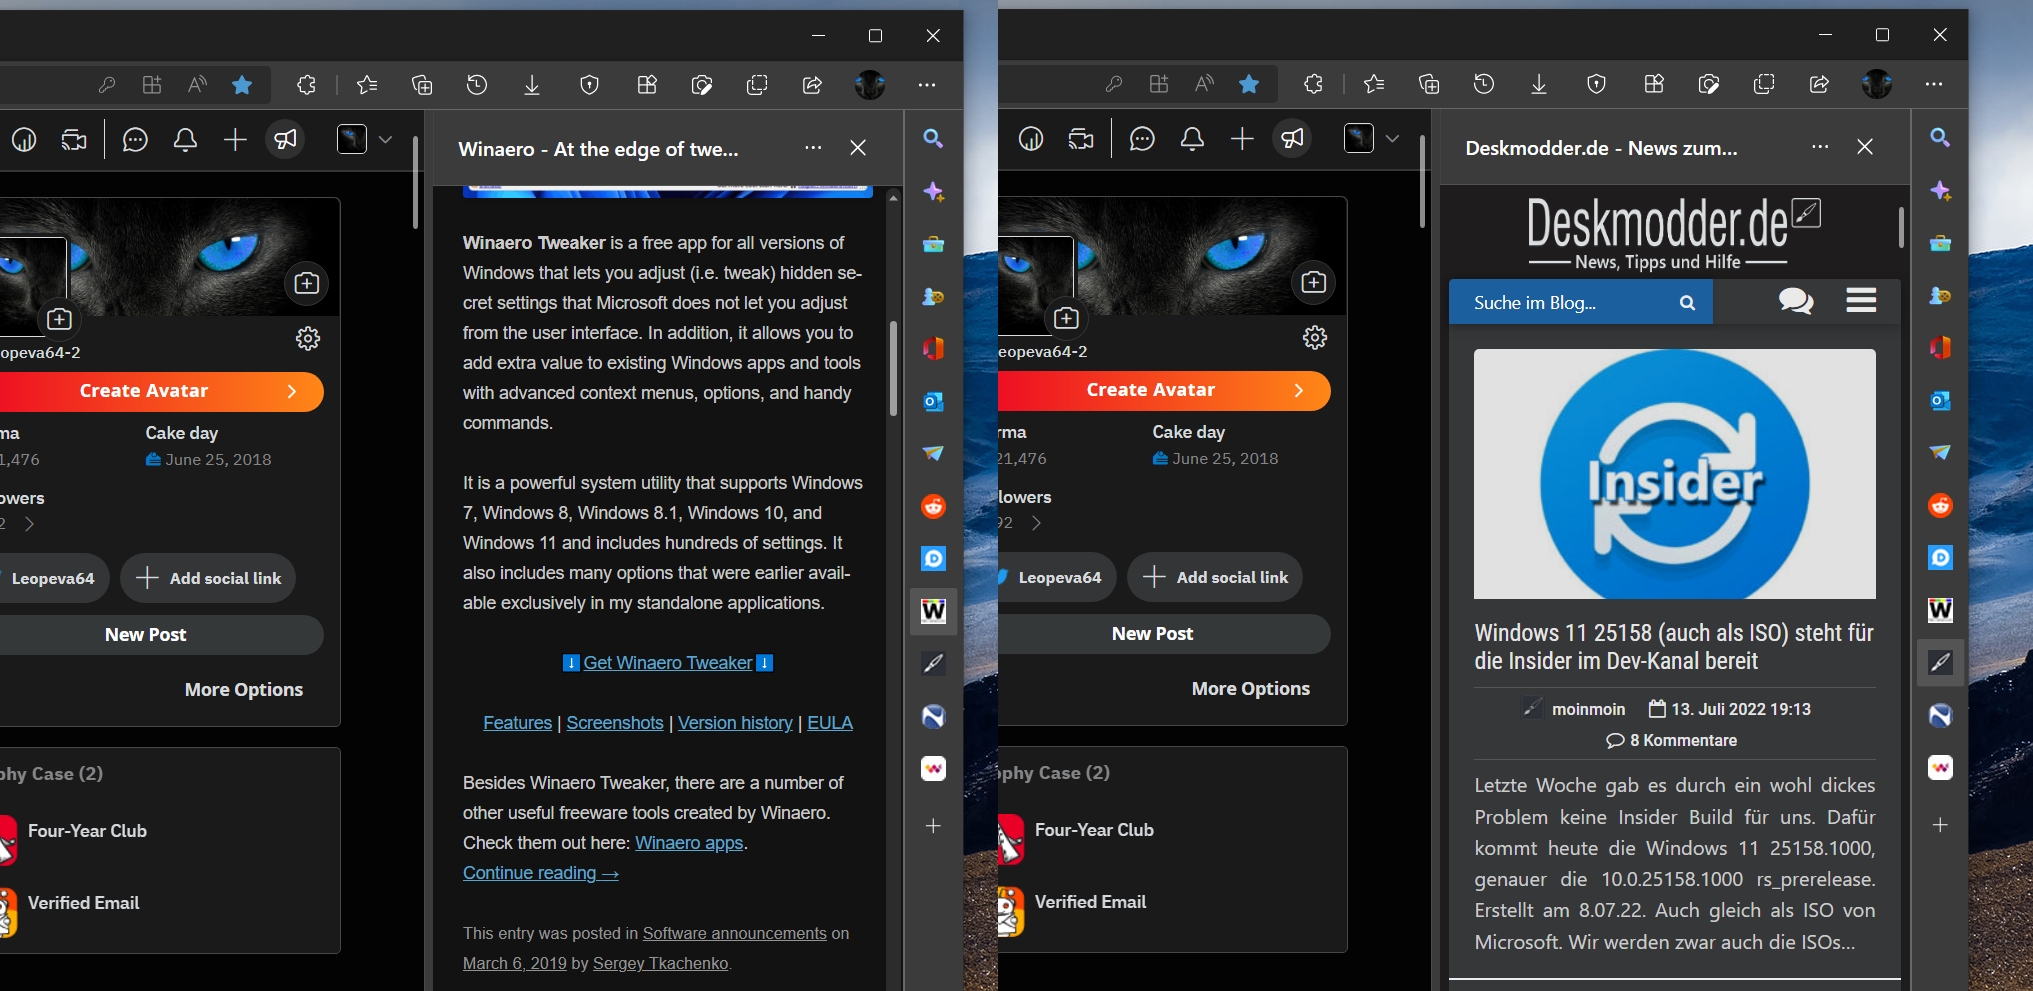Open the Version history link
Screen dimensions: 2033x991
(x=735, y=723)
